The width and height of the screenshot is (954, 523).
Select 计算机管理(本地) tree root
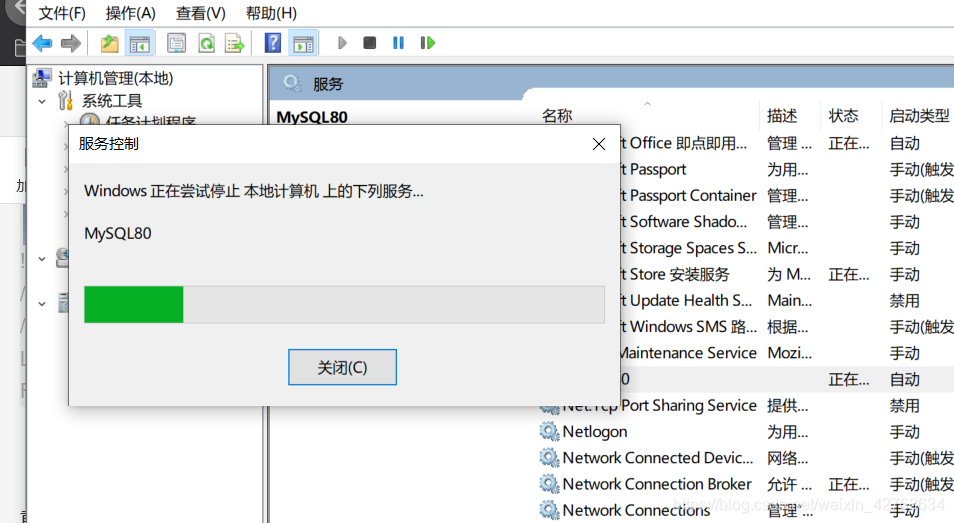(116, 78)
